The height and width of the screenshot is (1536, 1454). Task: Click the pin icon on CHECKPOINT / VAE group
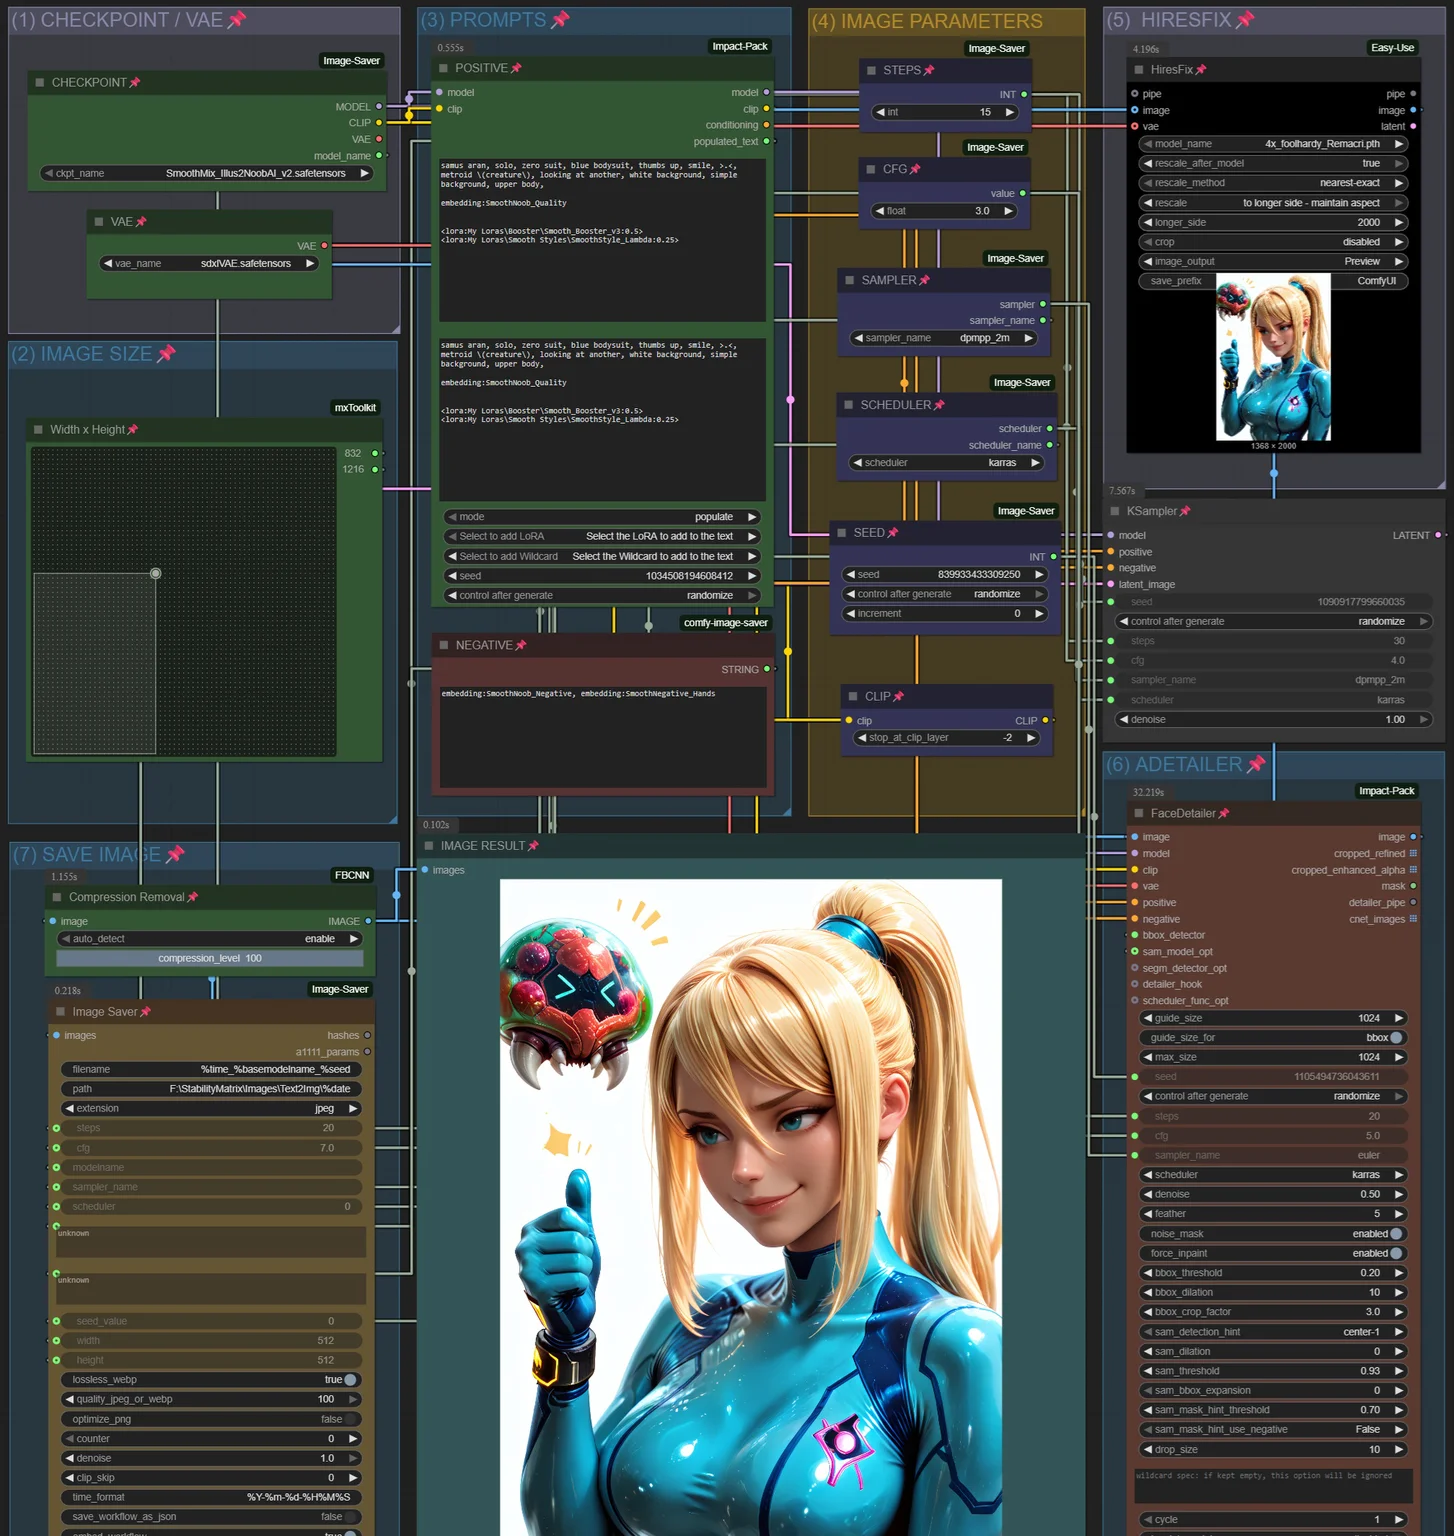coord(237,20)
